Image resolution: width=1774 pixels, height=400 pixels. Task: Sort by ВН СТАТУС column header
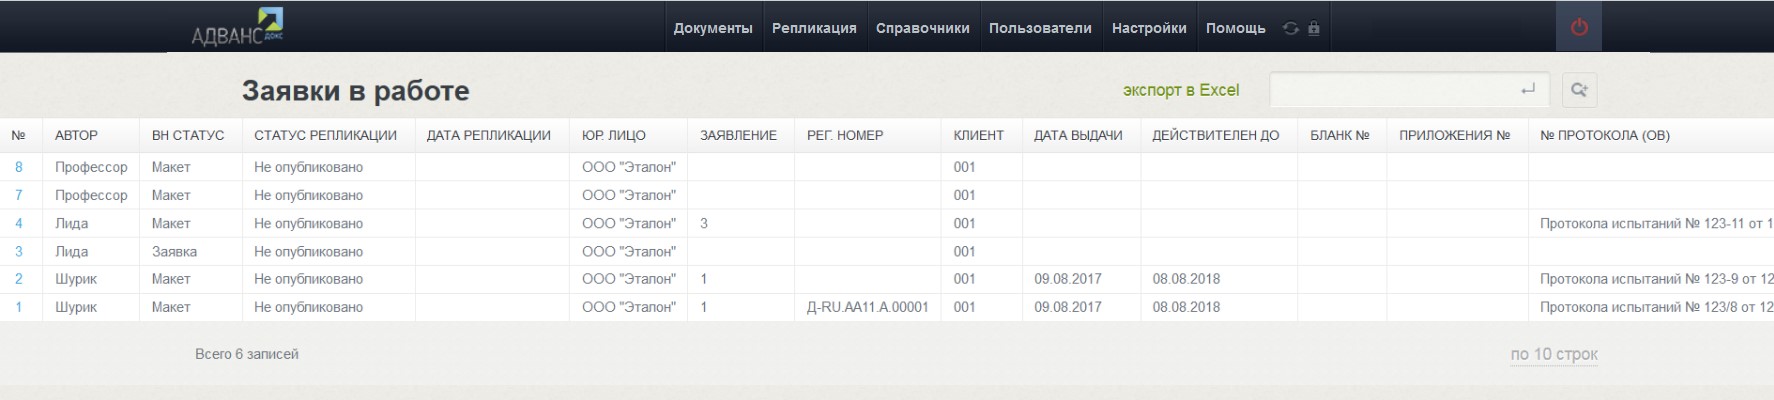(188, 135)
